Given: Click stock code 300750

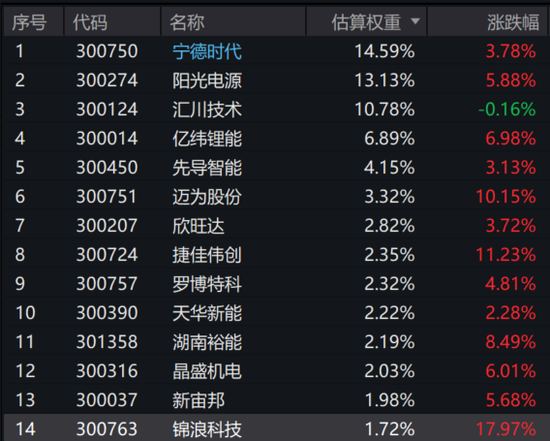Looking at the screenshot, I should pos(107,51).
